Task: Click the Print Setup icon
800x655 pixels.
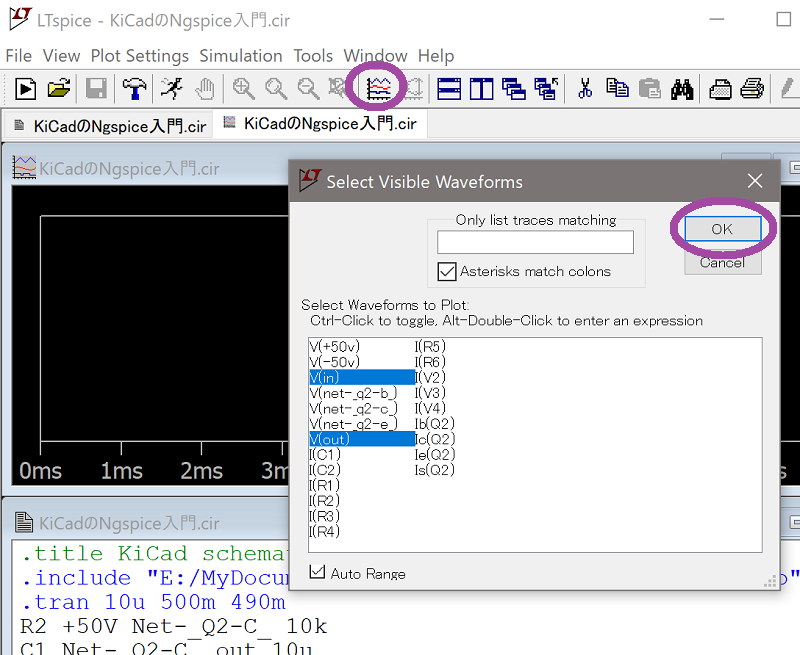Action: tap(720, 89)
